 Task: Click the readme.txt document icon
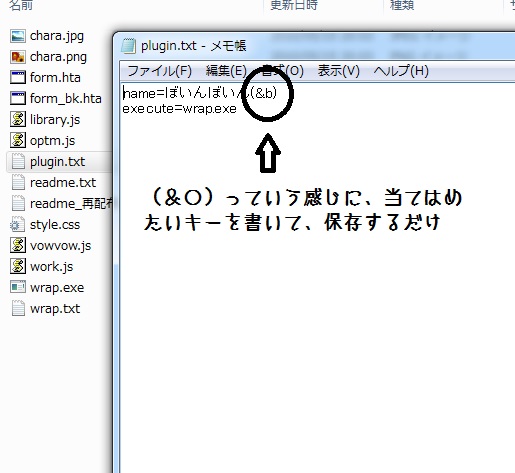pyautogui.click(x=18, y=183)
